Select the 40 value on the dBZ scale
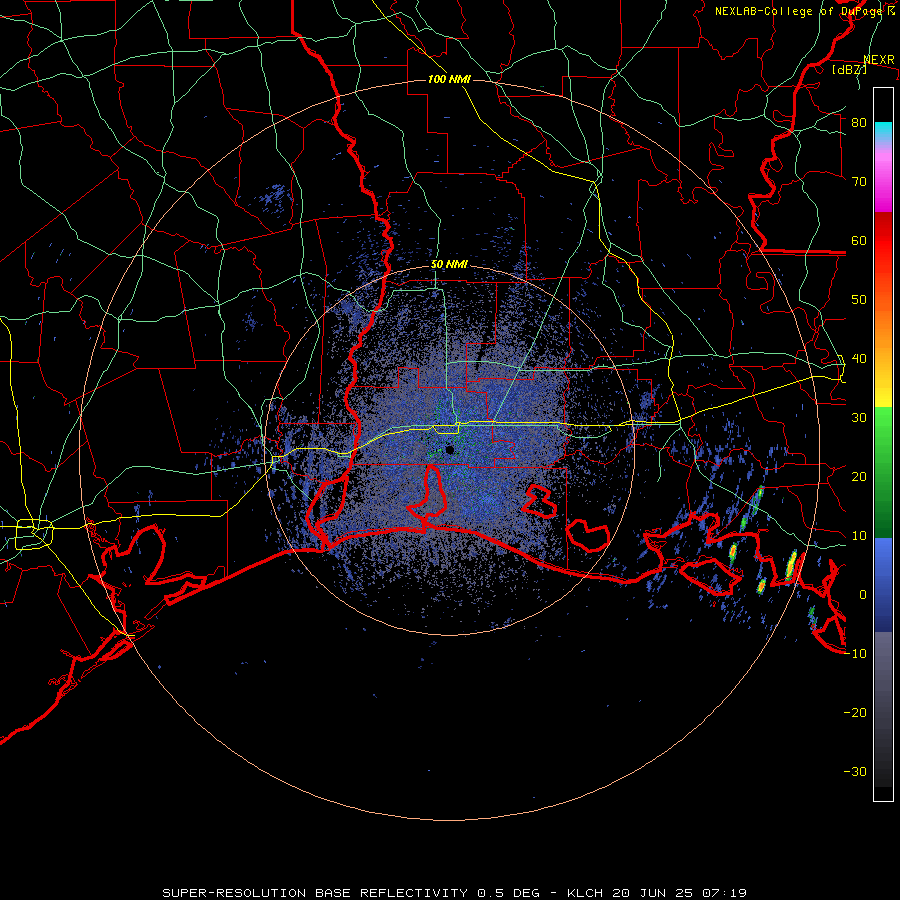This screenshot has height=900, width=900. [859, 359]
